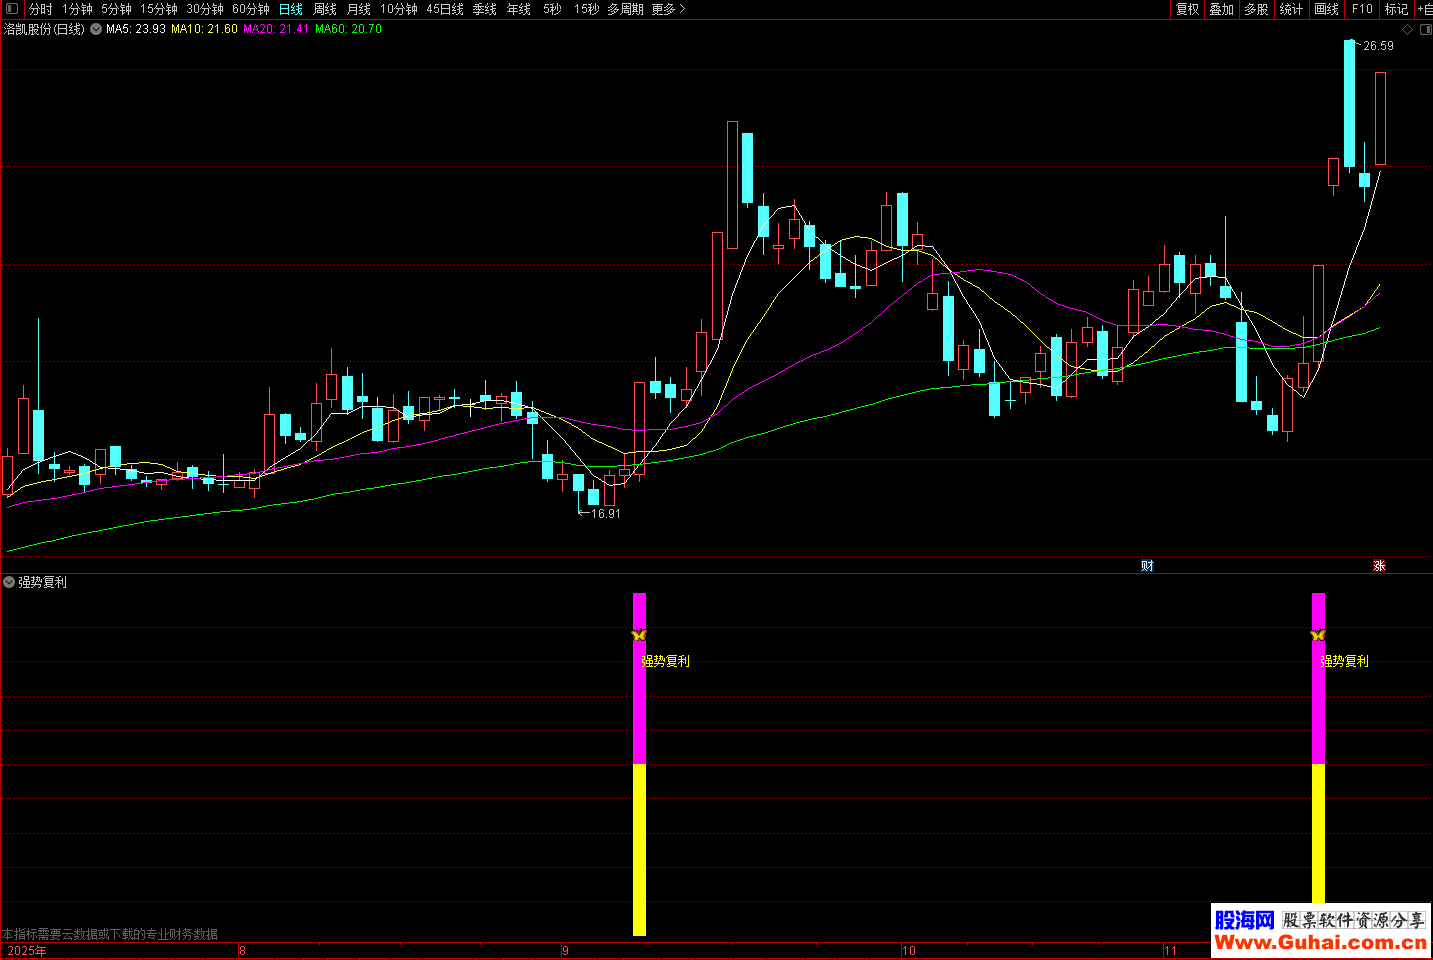
Task: Switch to the 周线 weekly tab
Action: pyautogui.click(x=325, y=9)
